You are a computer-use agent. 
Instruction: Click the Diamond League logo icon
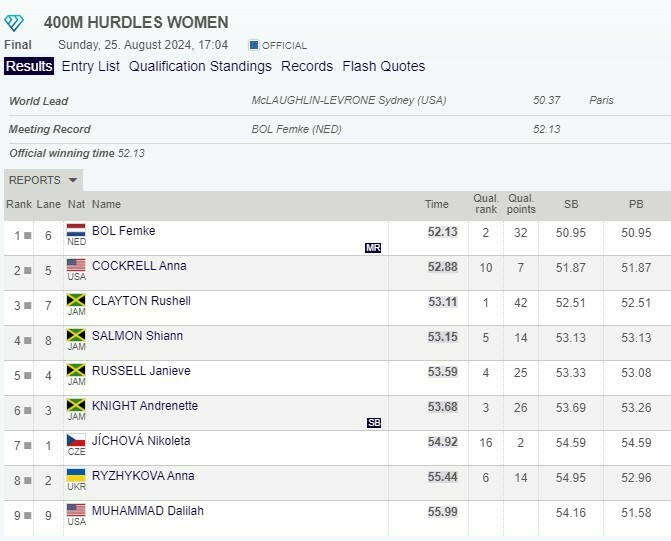pos(19,22)
